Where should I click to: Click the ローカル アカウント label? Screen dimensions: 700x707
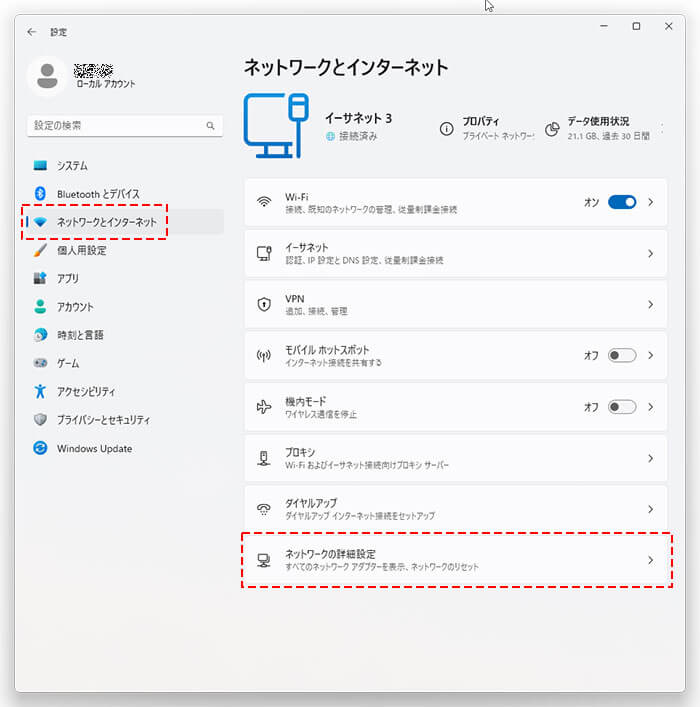click(x=106, y=84)
